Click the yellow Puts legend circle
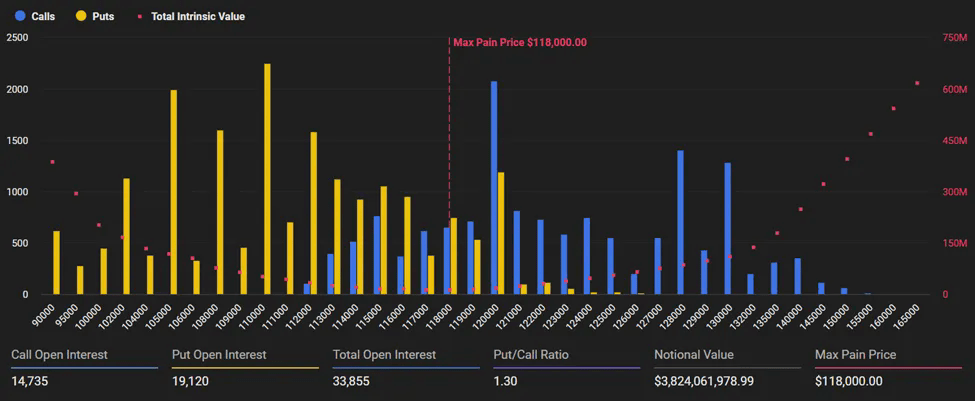The height and width of the screenshot is (401, 975). (x=81, y=16)
